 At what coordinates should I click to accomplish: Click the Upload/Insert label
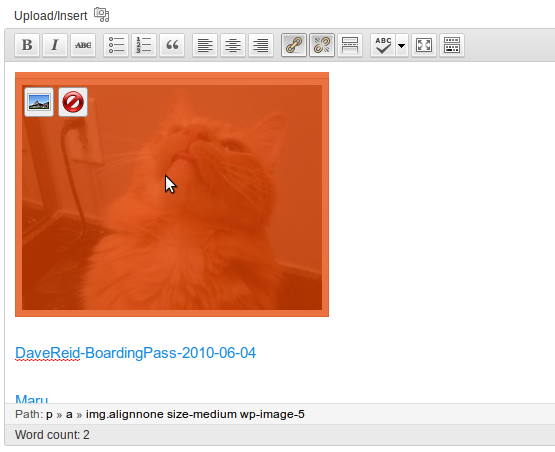[x=51, y=16]
